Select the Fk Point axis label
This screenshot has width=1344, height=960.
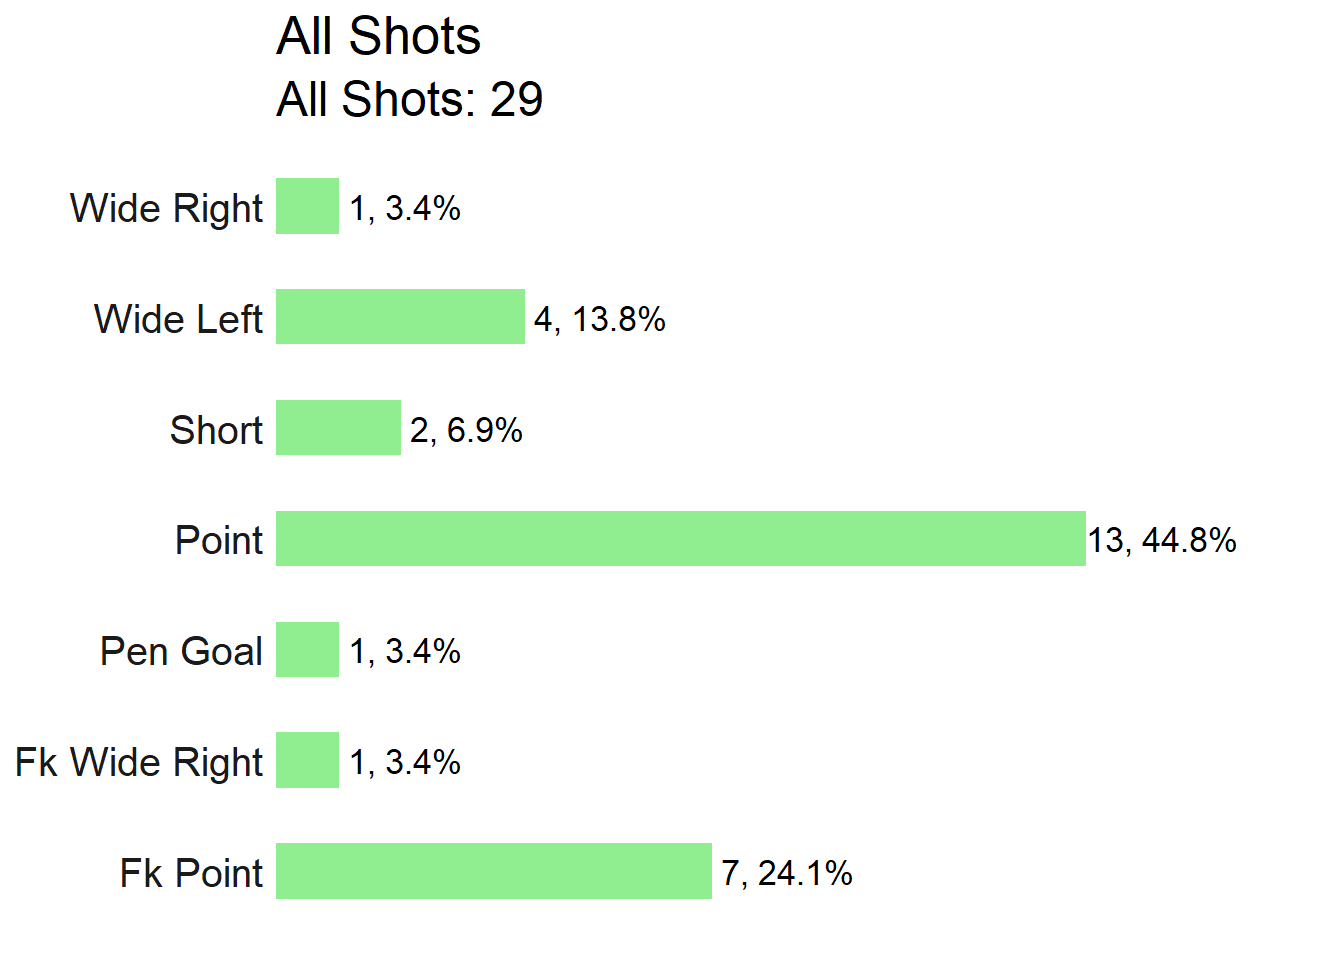[x=191, y=873]
